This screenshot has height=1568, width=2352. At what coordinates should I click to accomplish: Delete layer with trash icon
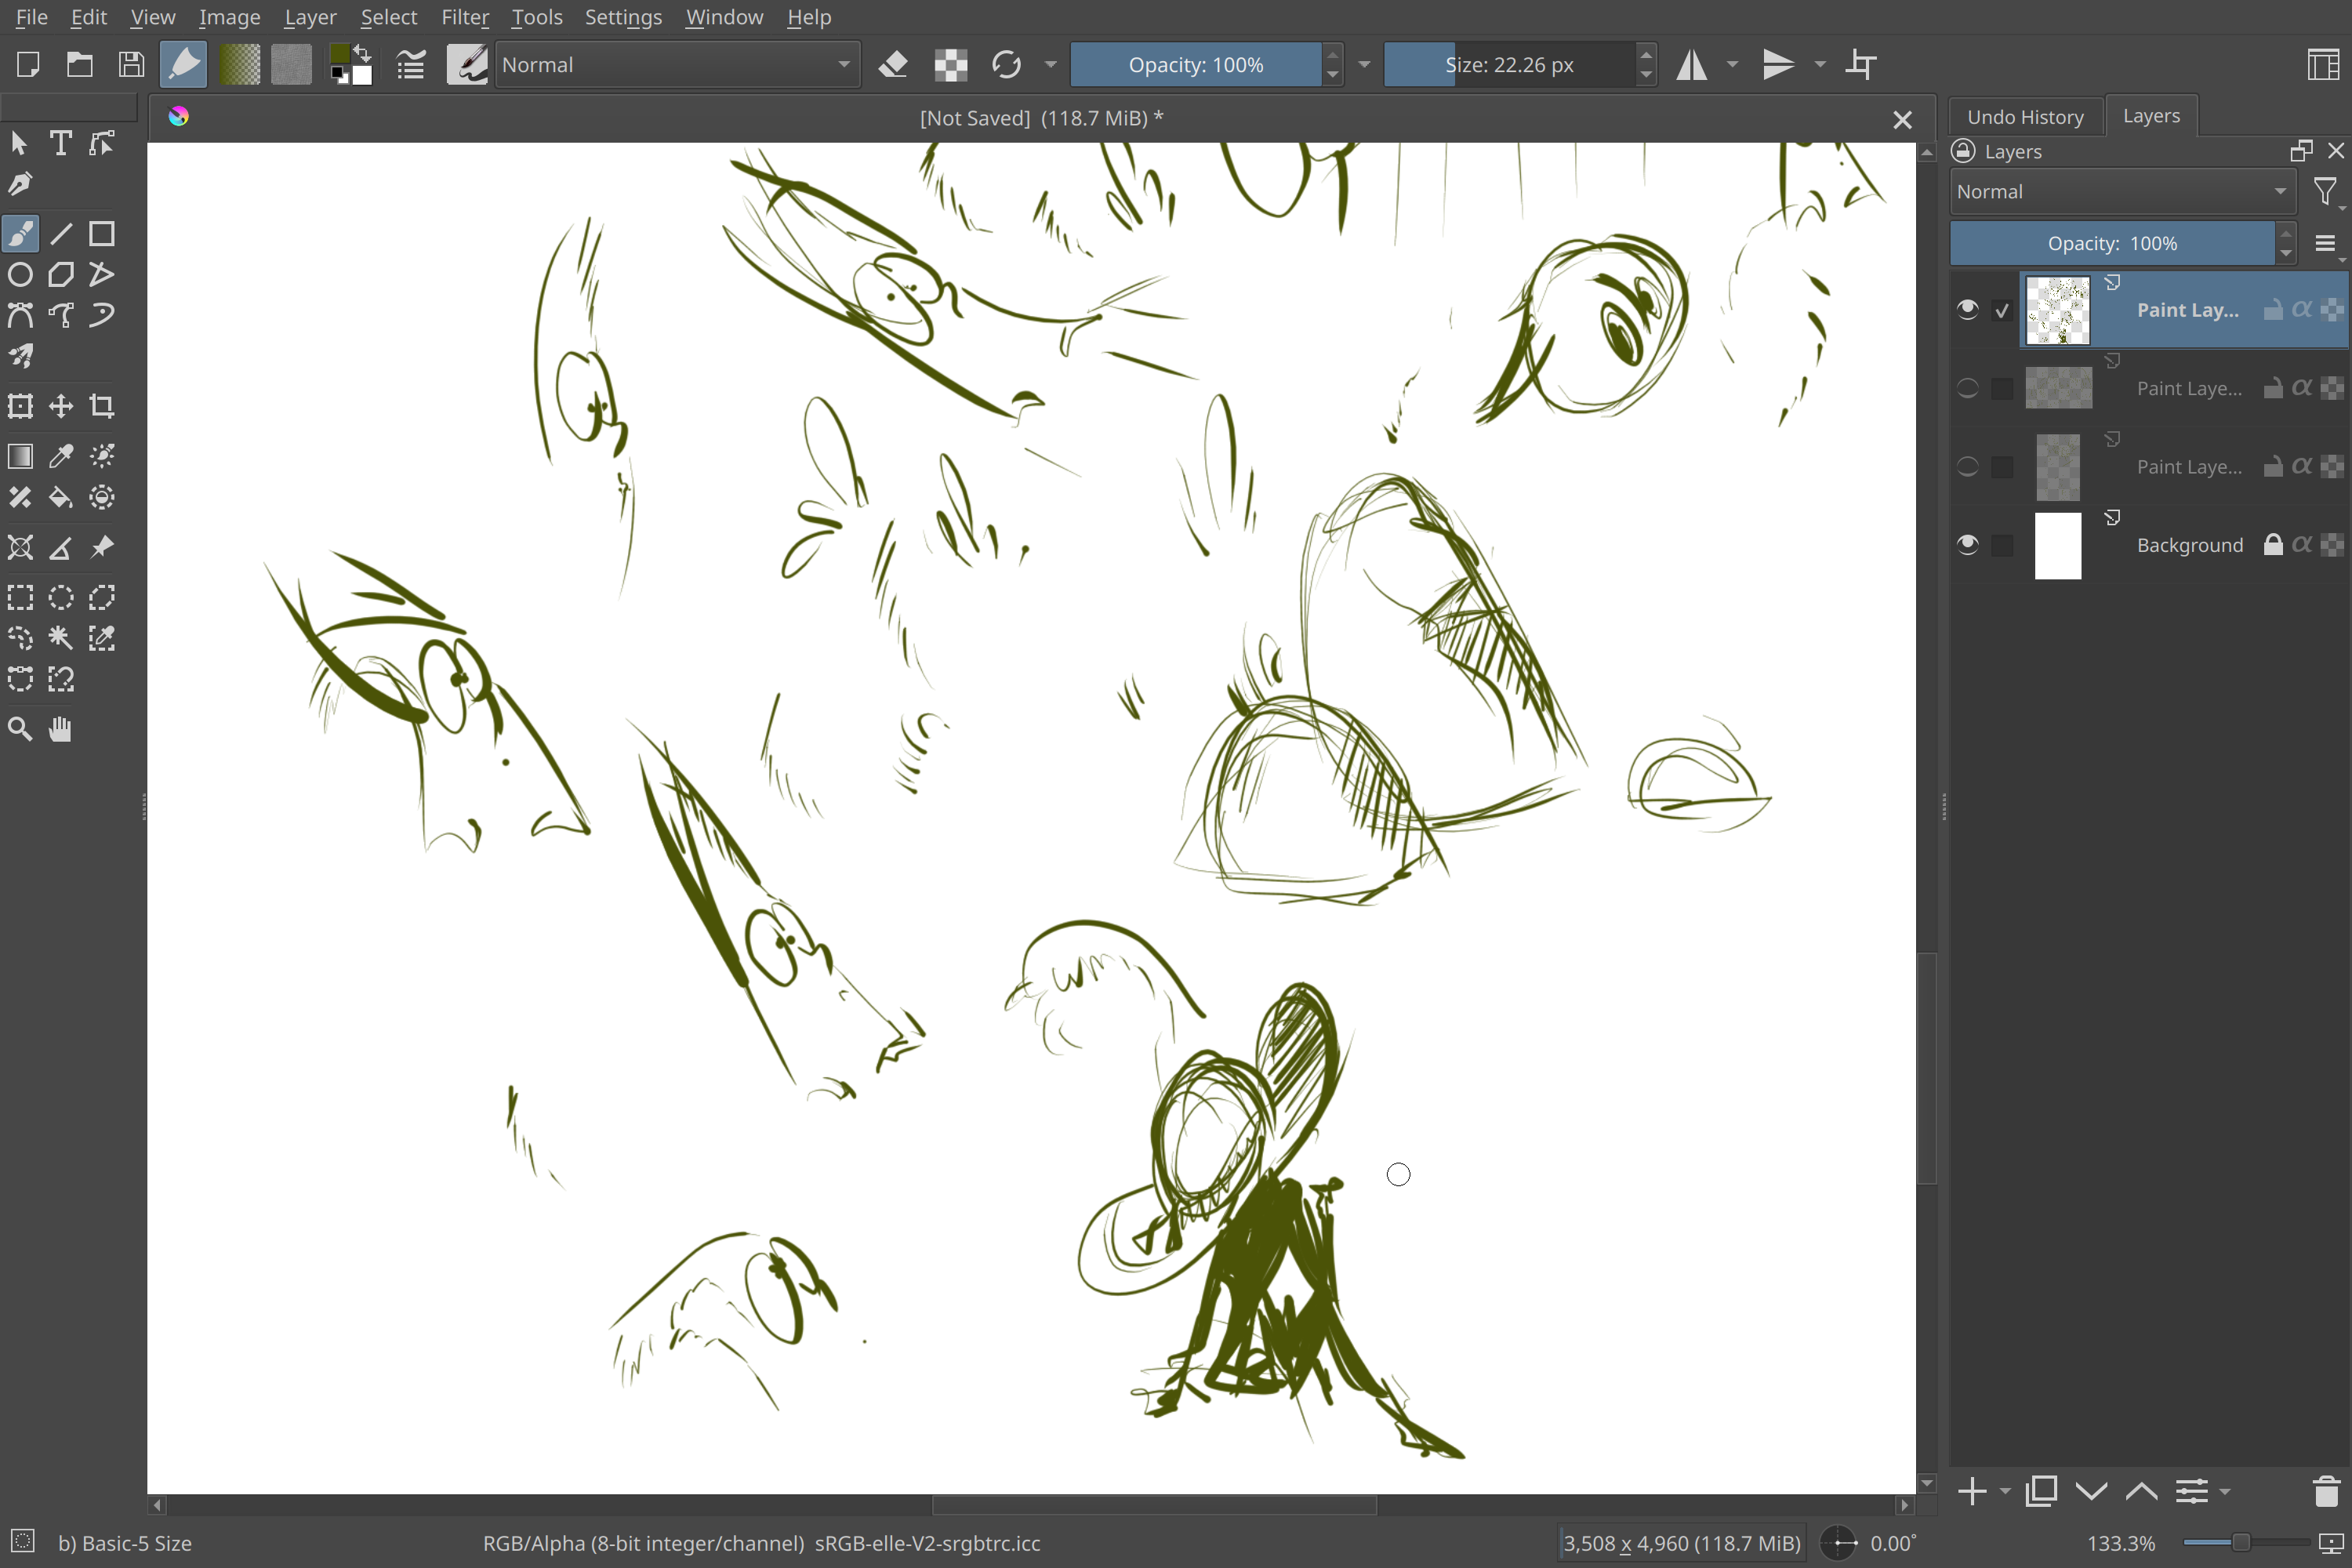click(2326, 1491)
